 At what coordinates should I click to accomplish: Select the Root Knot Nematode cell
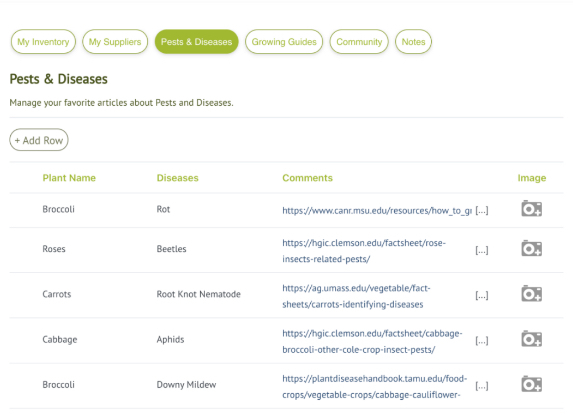pyautogui.click(x=198, y=294)
